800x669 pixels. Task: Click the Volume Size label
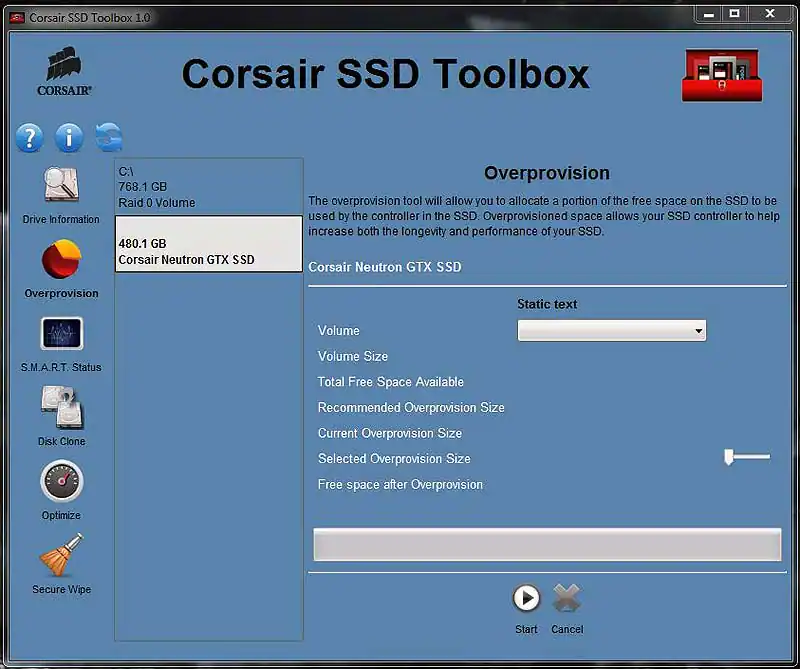coord(353,356)
